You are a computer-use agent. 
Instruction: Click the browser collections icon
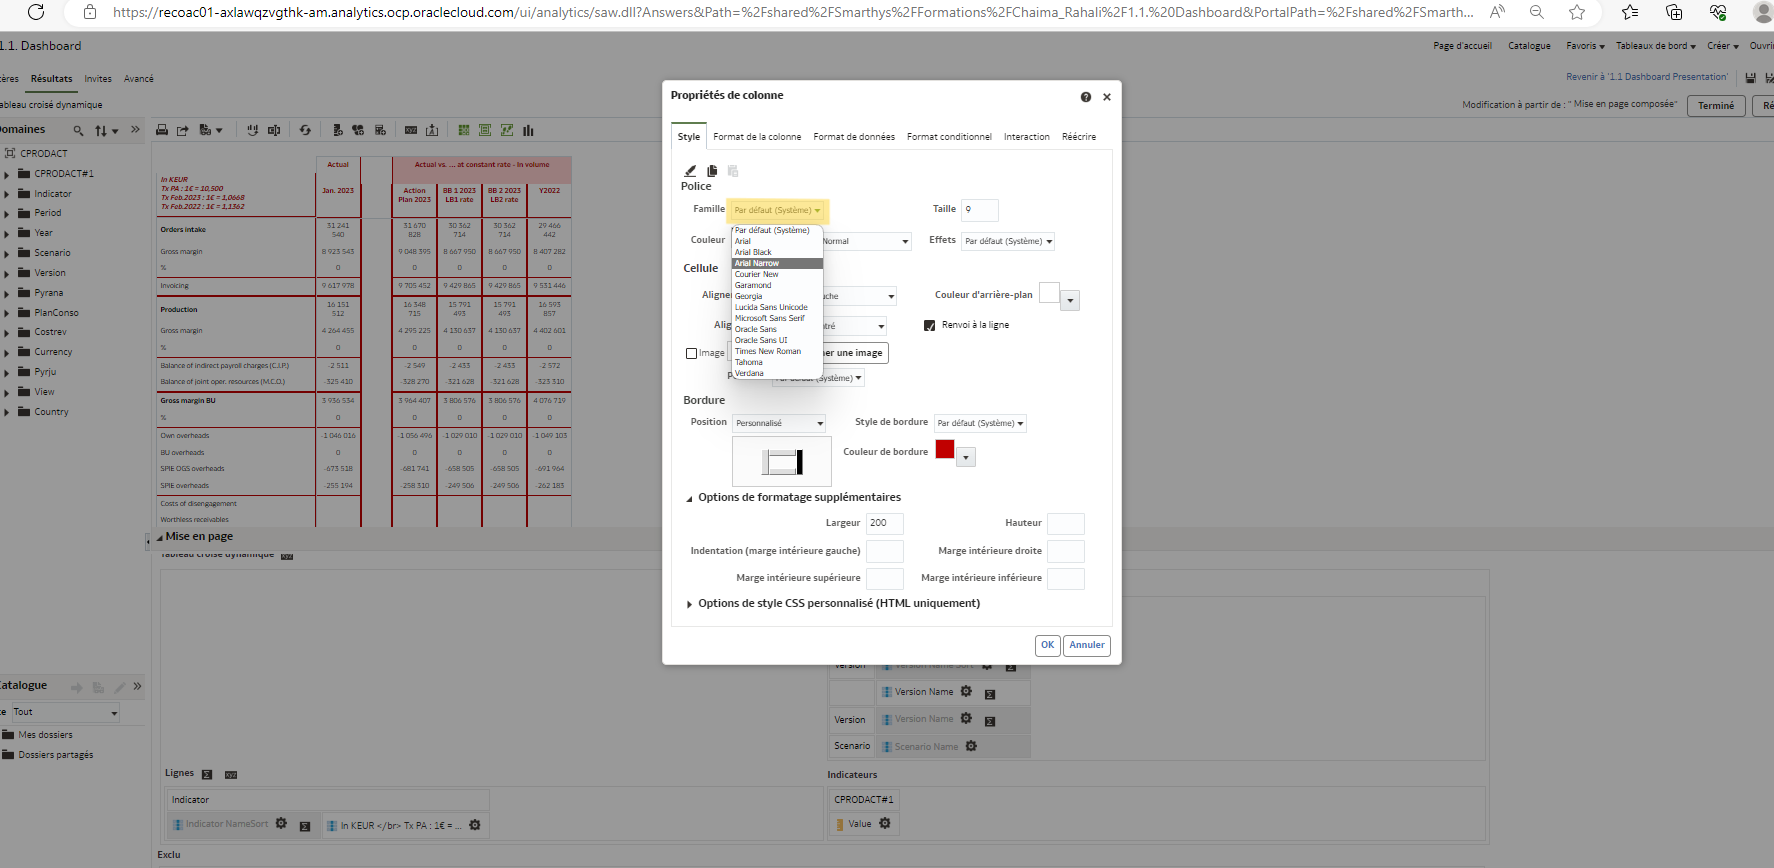pyautogui.click(x=1674, y=12)
